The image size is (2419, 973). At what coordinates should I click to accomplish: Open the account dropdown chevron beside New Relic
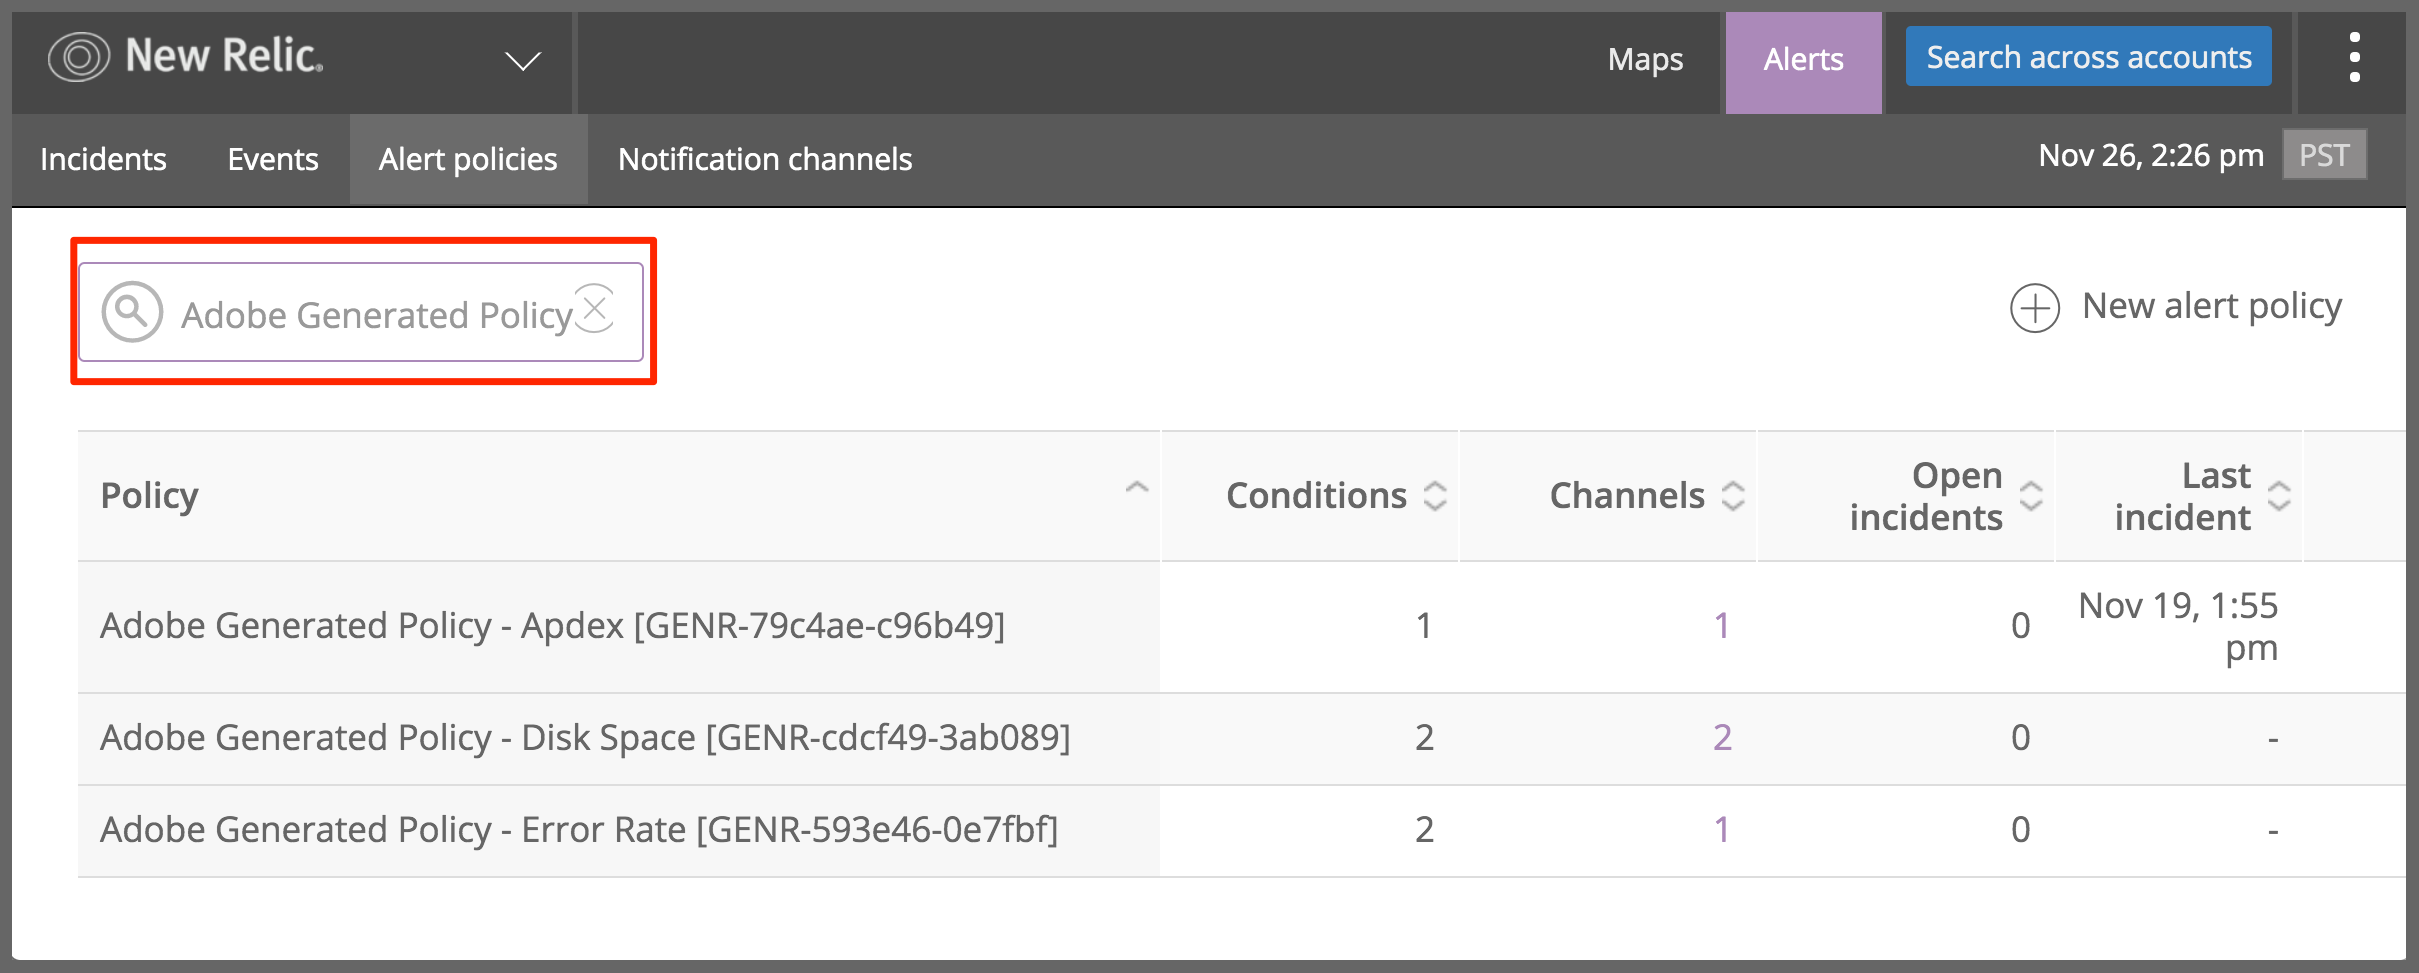tap(522, 61)
